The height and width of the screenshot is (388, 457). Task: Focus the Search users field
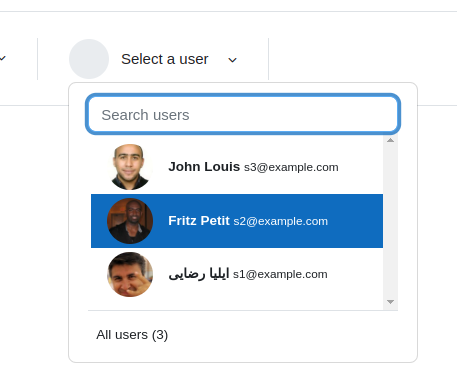point(243,115)
